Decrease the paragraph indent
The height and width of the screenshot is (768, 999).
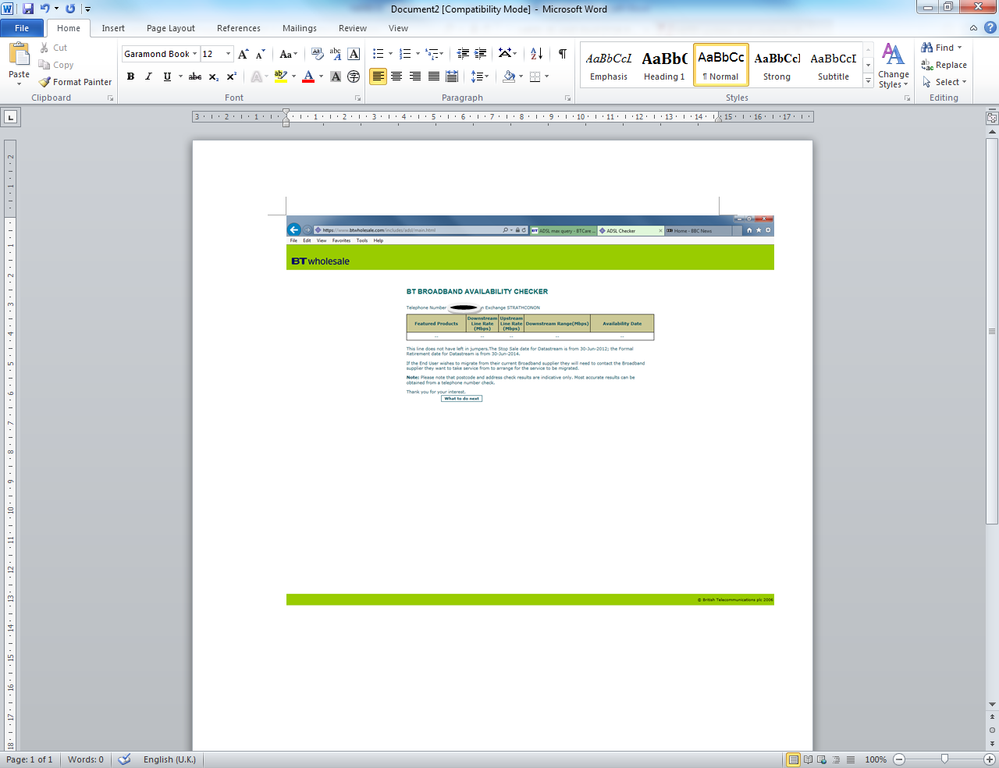pos(463,54)
